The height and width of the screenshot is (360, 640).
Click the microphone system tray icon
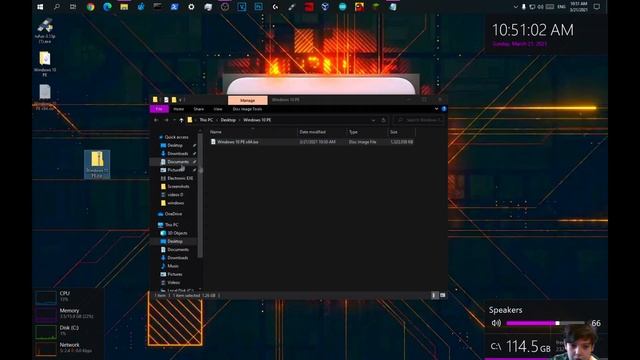pos(524,7)
